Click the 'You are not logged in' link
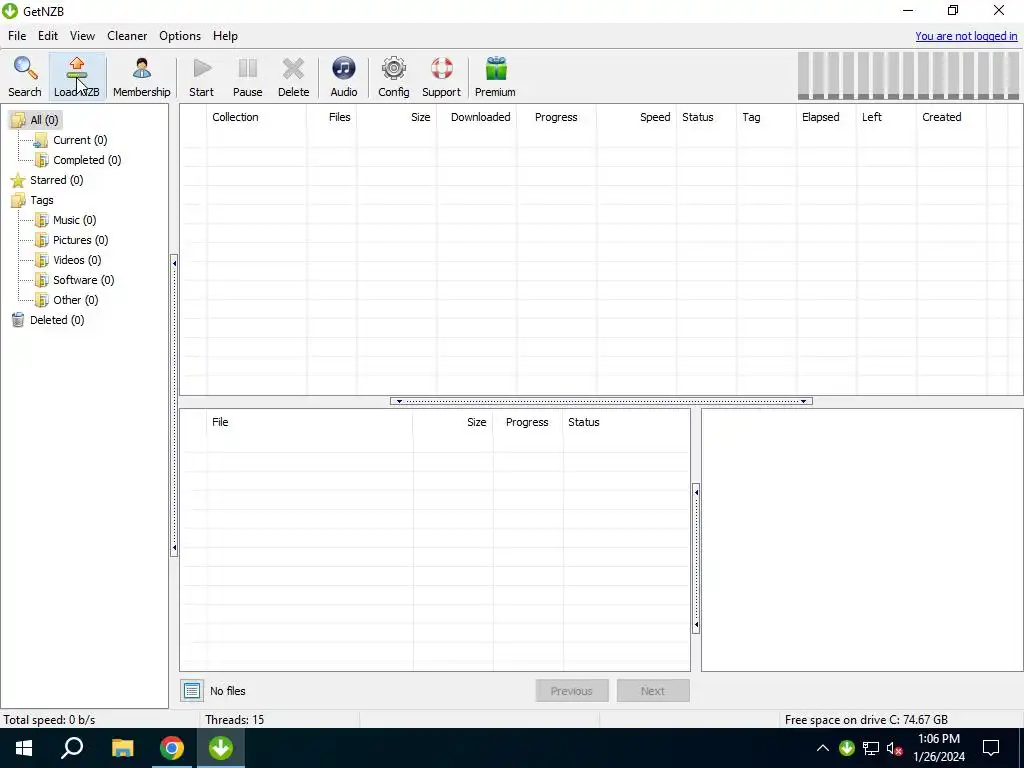 [966, 36]
